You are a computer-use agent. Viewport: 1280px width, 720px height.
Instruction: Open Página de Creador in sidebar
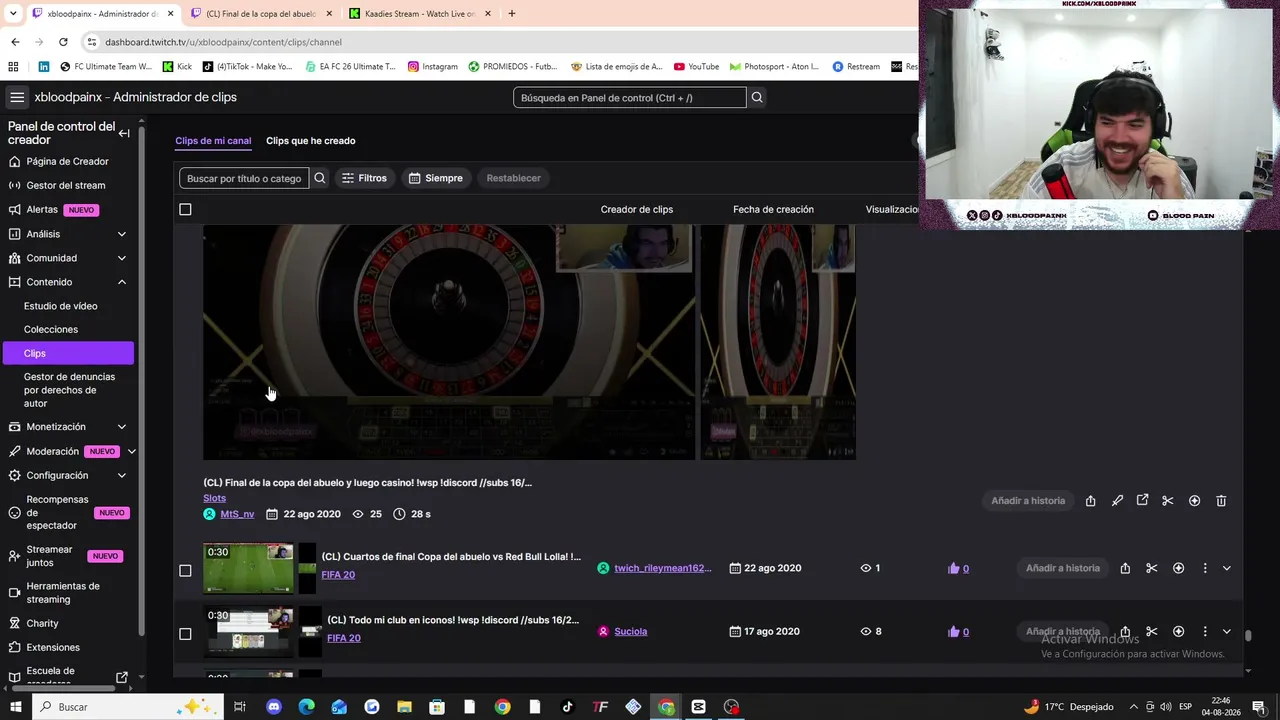click(67, 161)
